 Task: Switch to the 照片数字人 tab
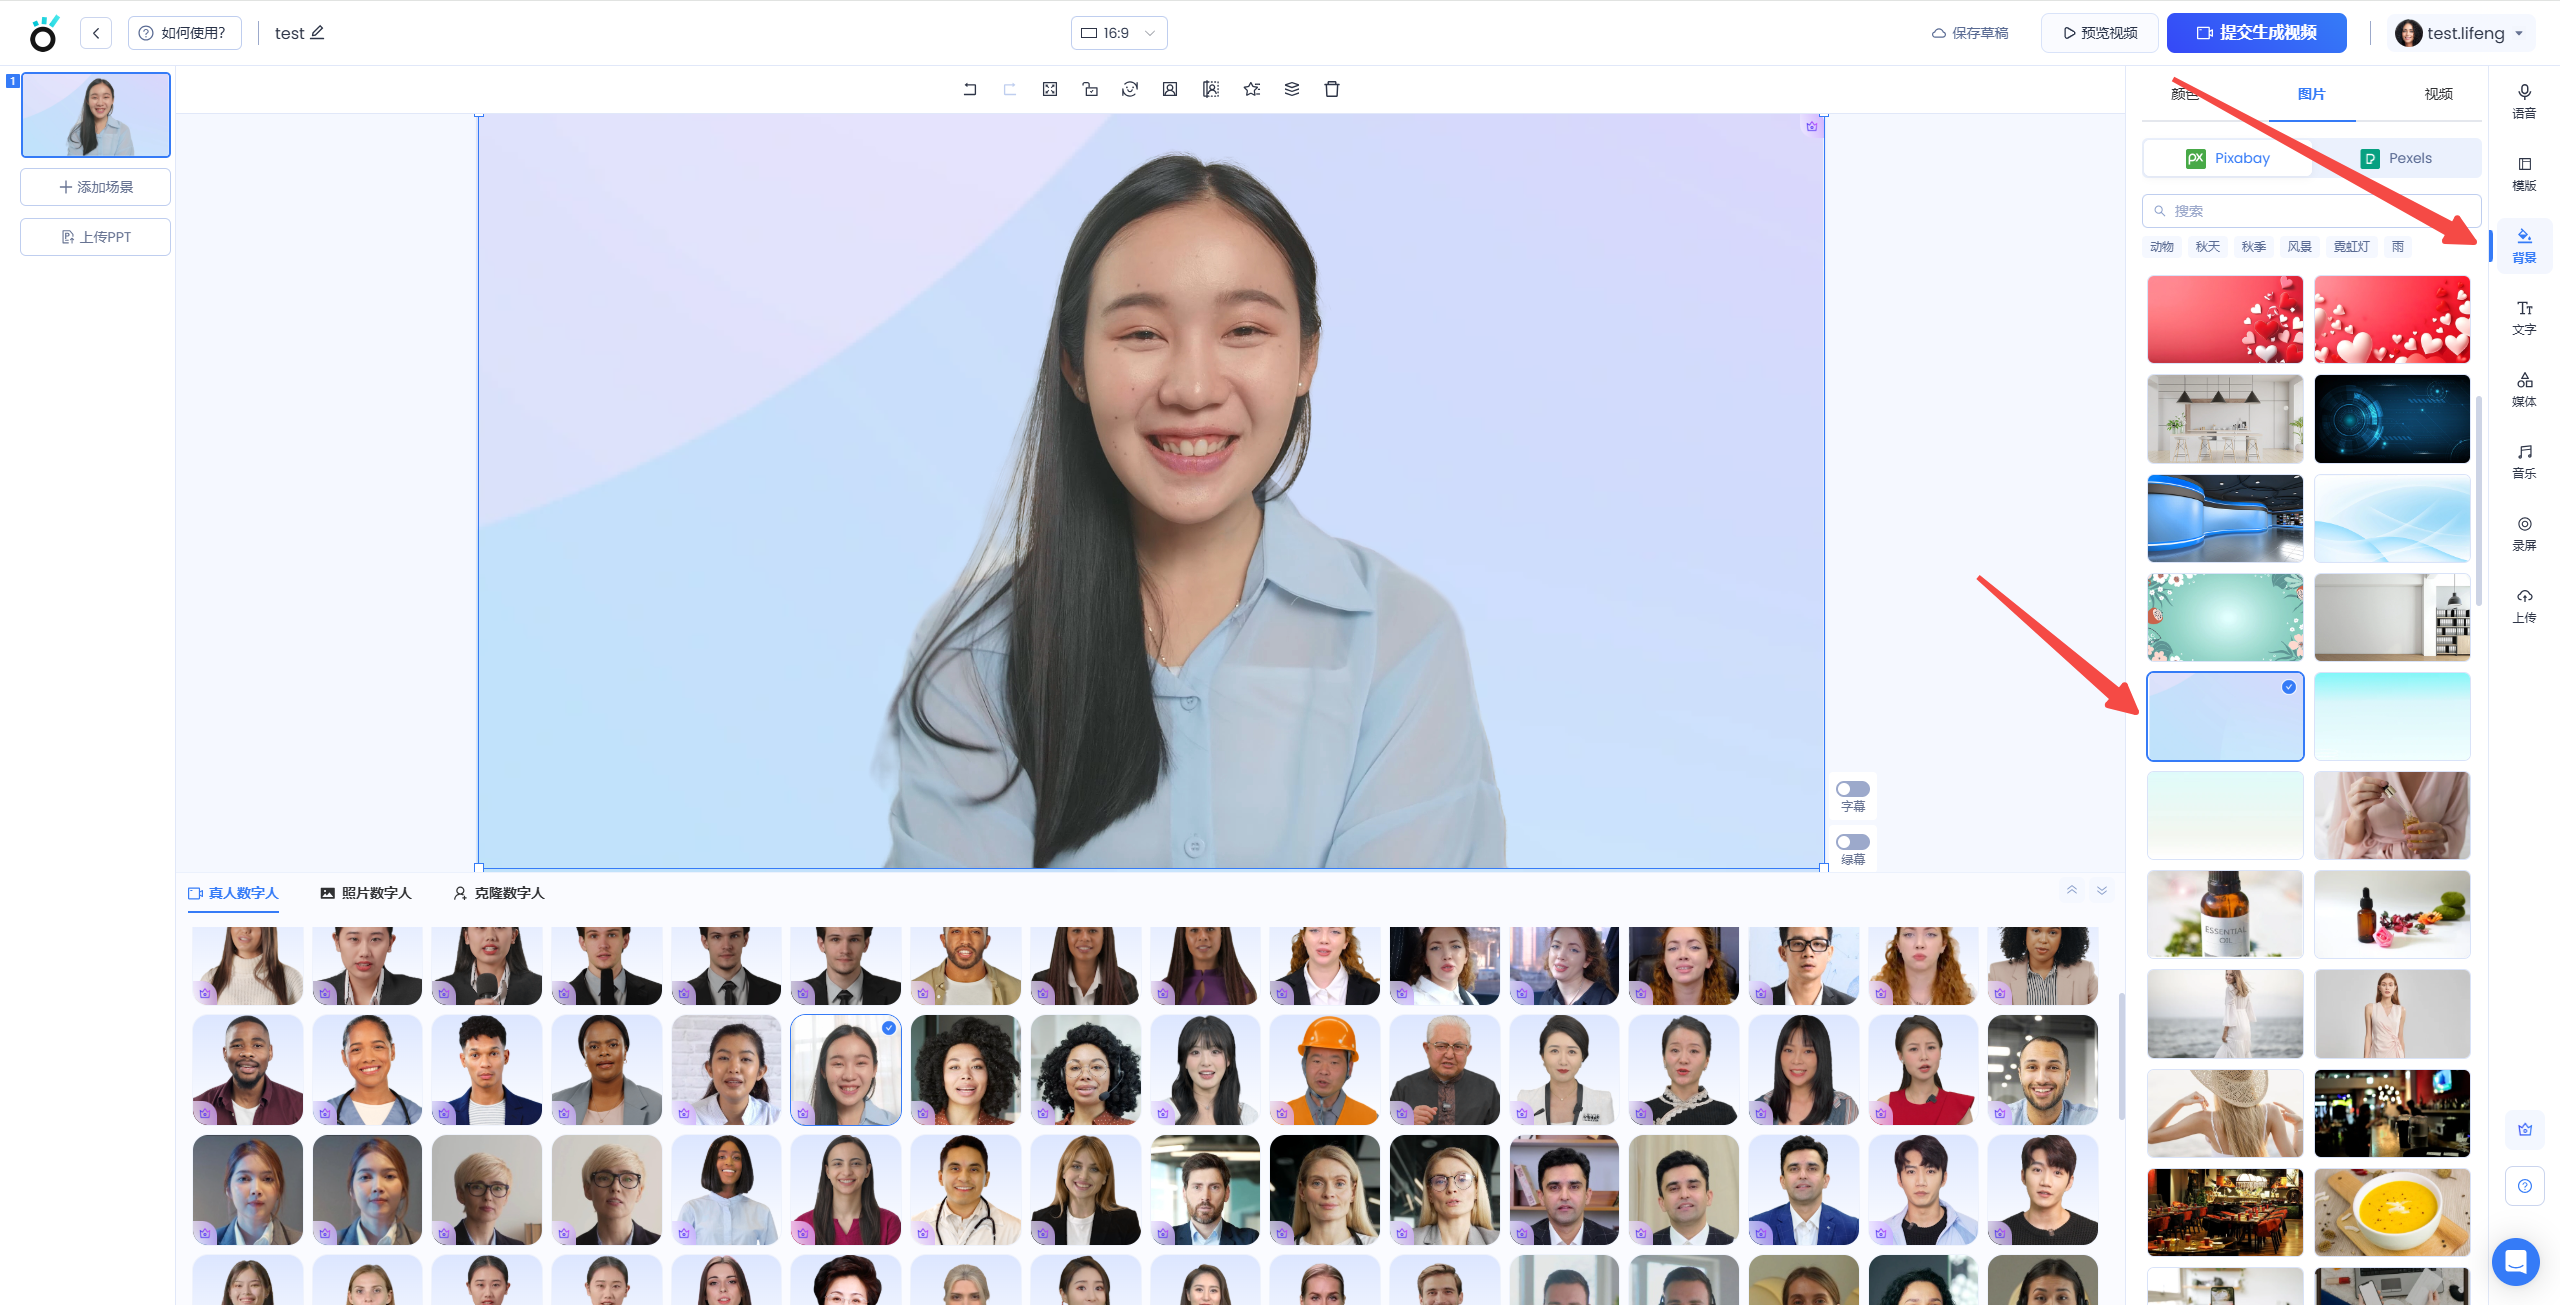[365, 893]
